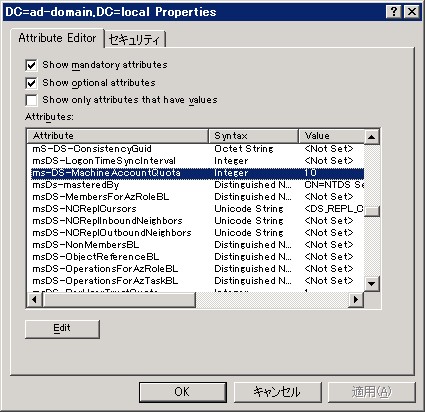Image resolution: width=425 pixels, height=412 pixels.
Task: Click the list scroll up arrow
Action: click(x=371, y=137)
